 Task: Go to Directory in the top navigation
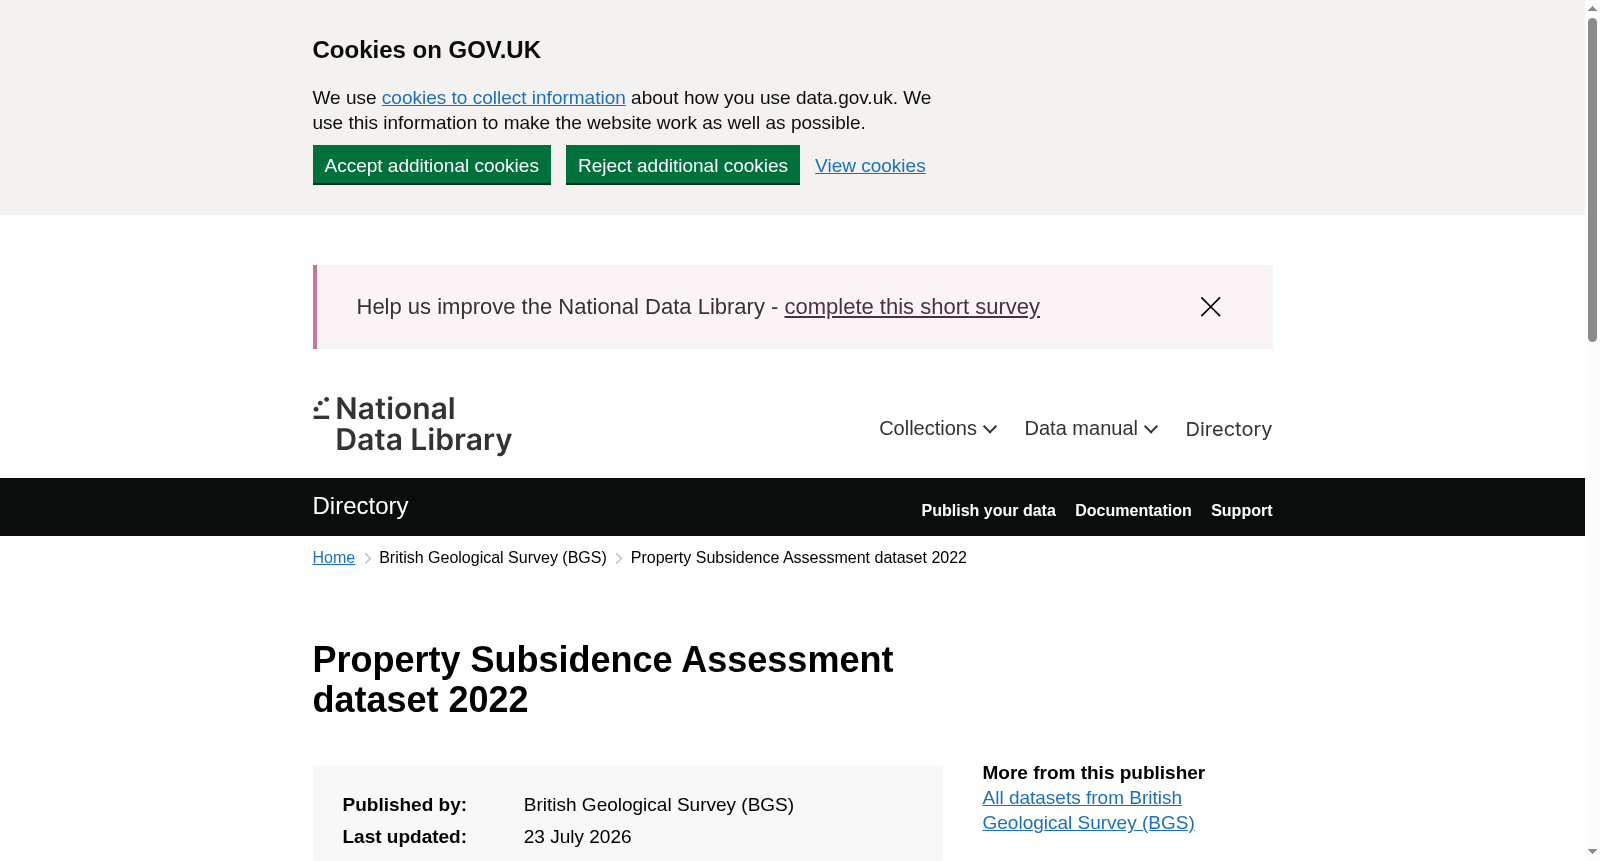pos(1229,429)
